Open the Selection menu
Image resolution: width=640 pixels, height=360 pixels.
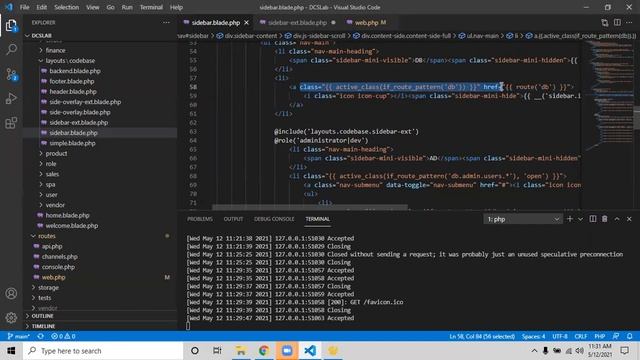coord(66,7)
